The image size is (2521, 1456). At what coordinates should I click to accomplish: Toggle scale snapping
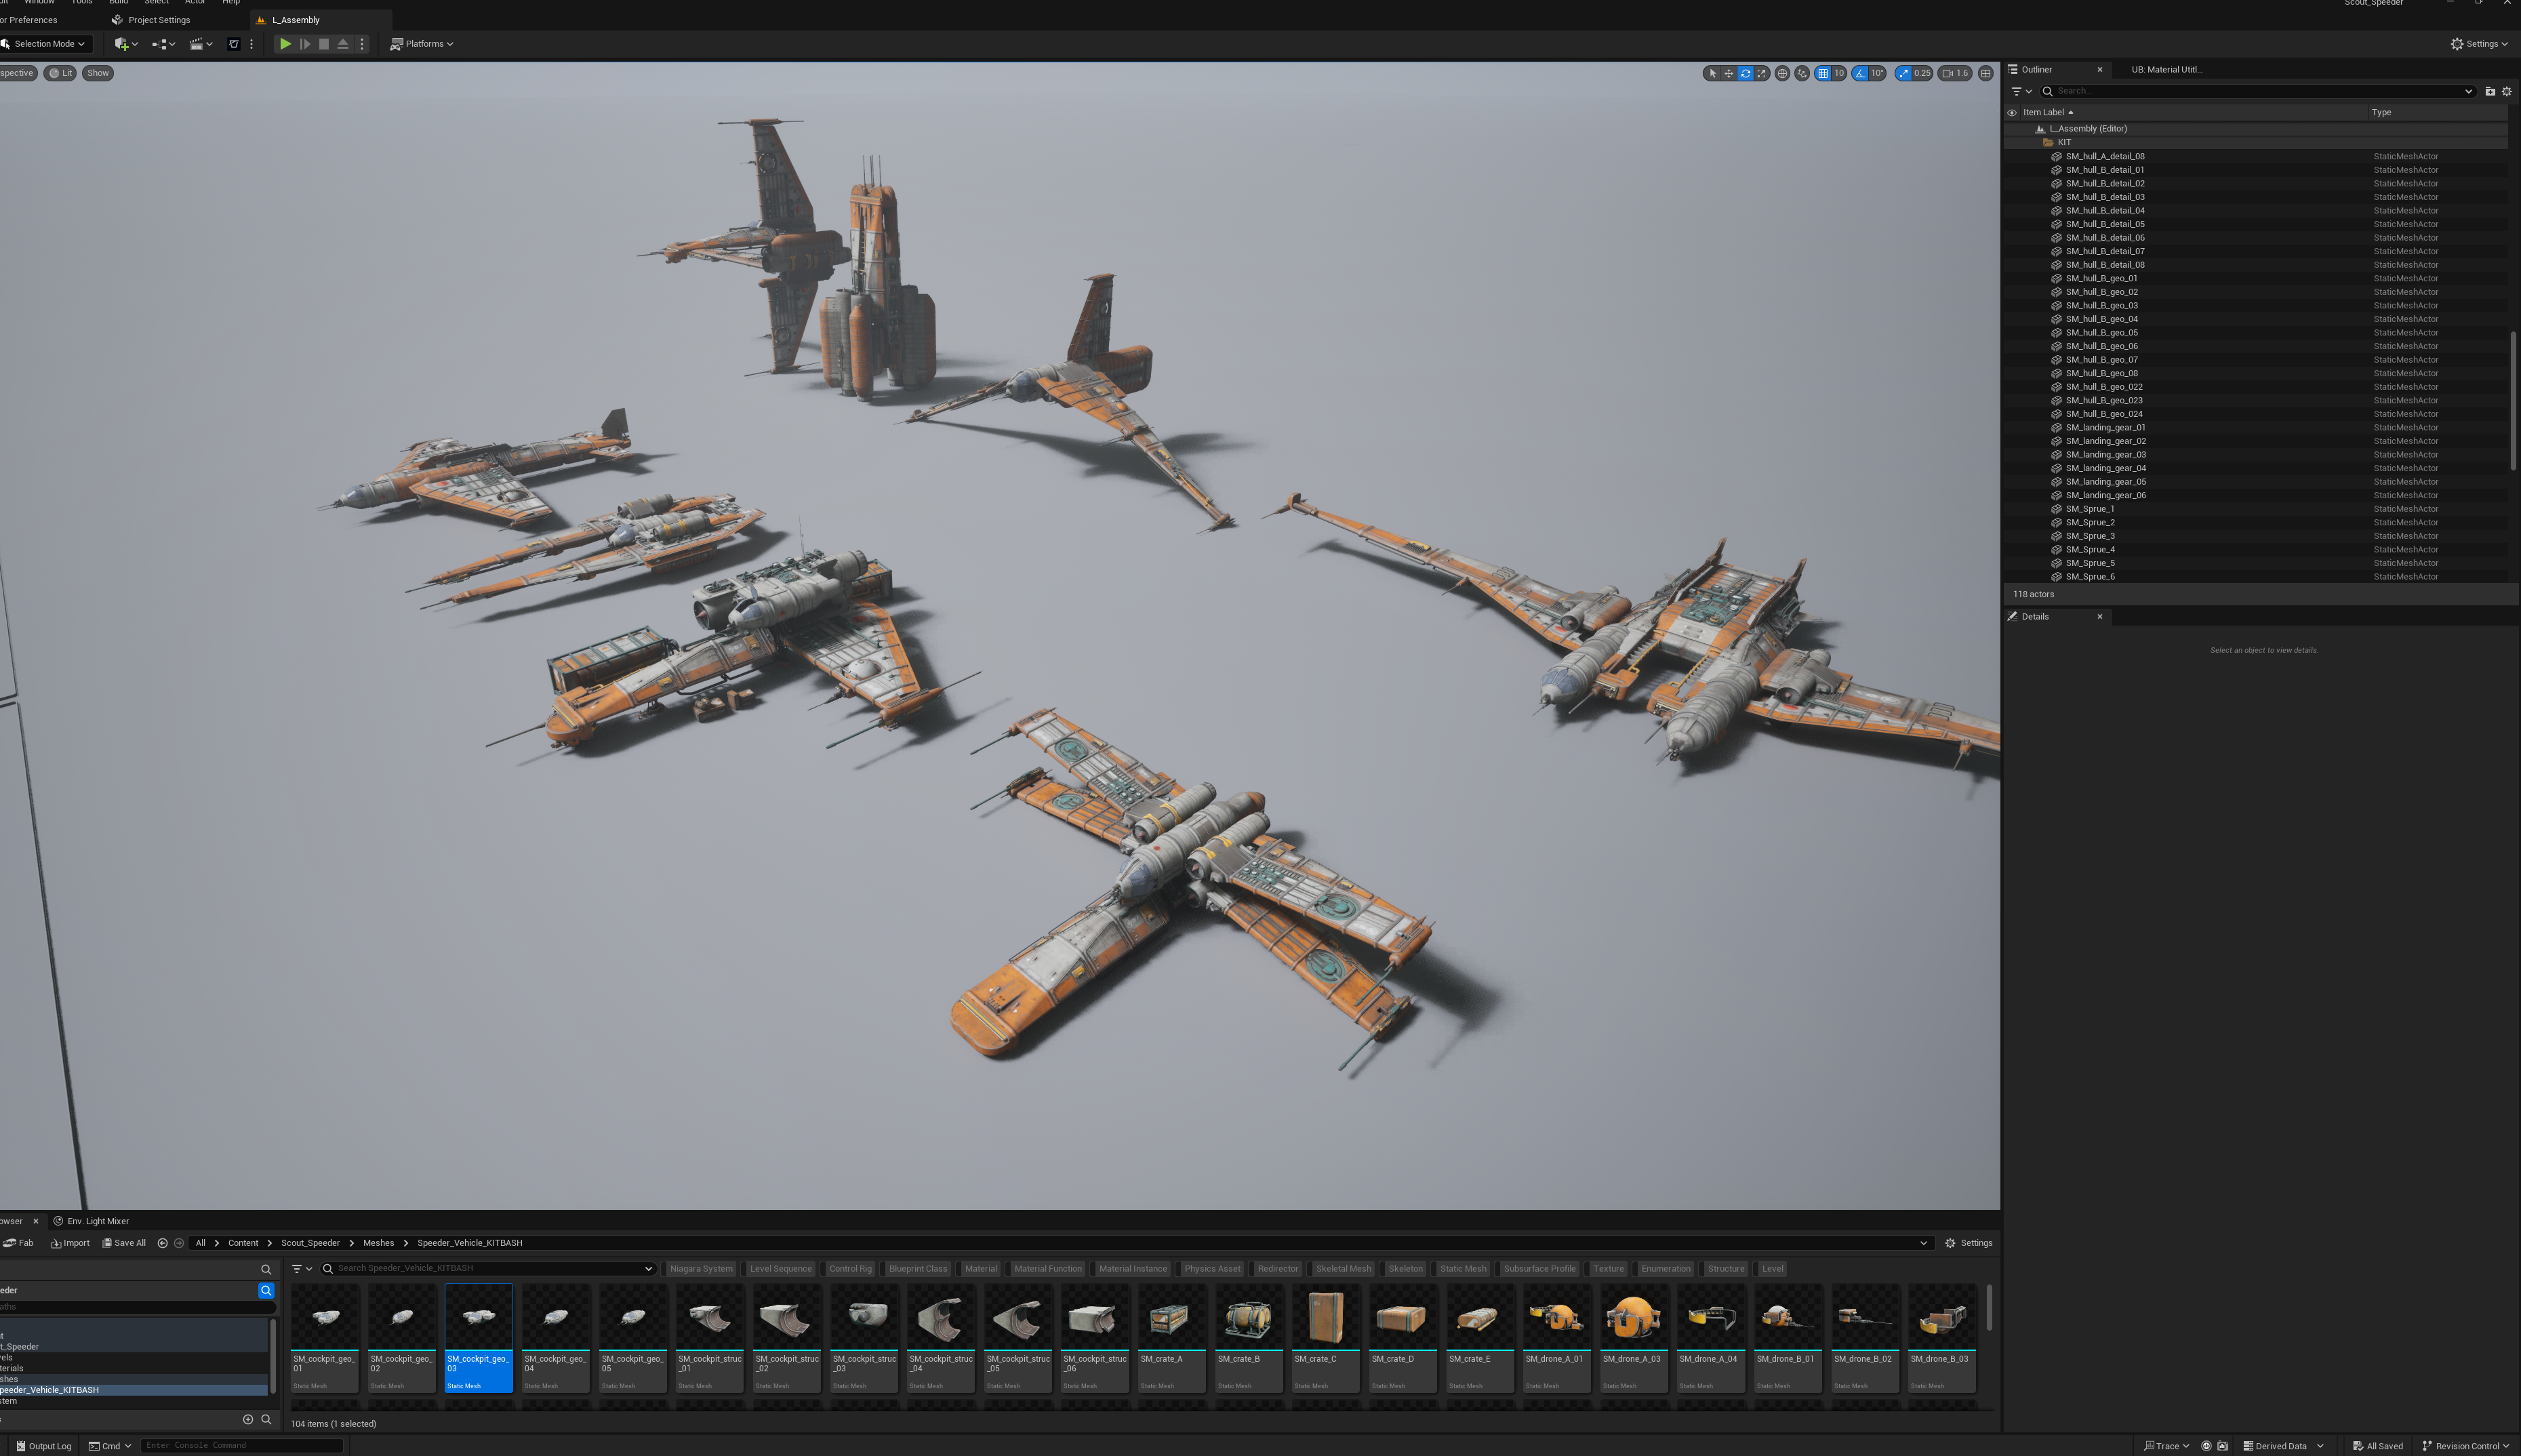(1903, 73)
